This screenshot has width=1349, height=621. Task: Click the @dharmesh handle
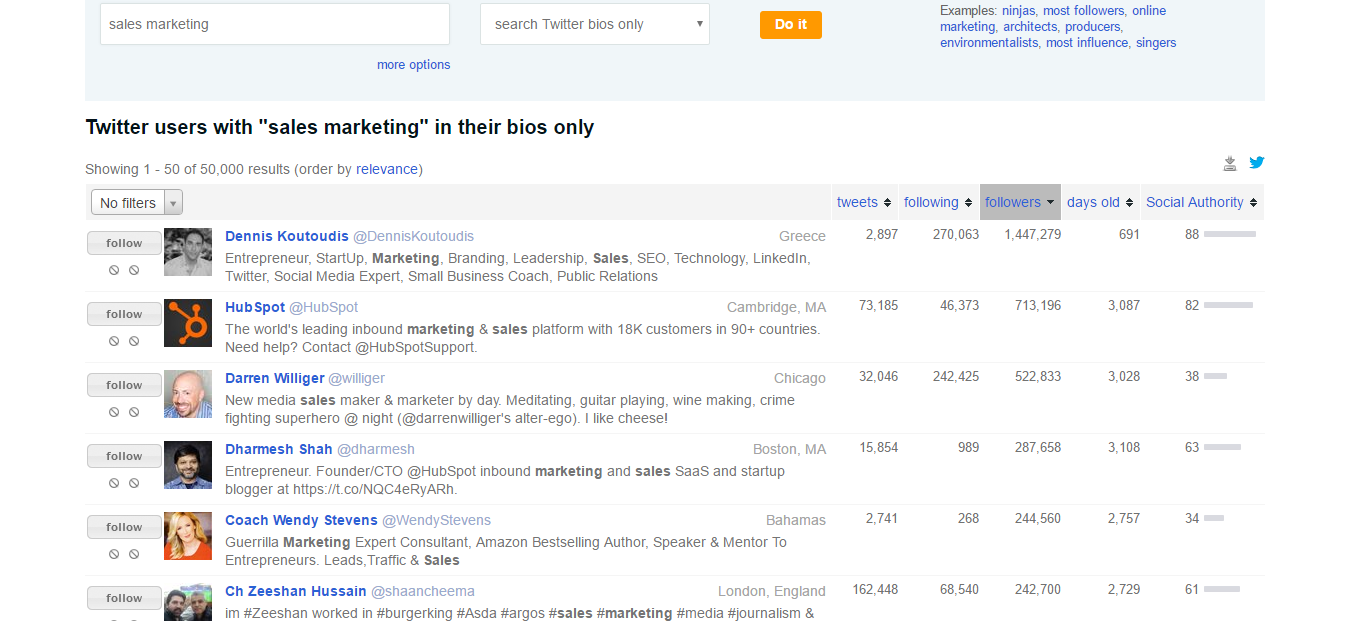point(376,449)
